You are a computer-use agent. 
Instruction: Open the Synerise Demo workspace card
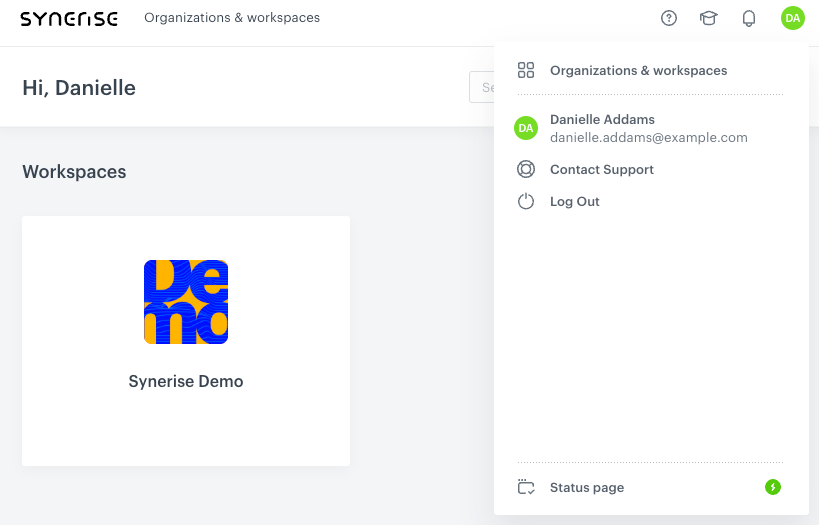pyautogui.click(x=186, y=341)
